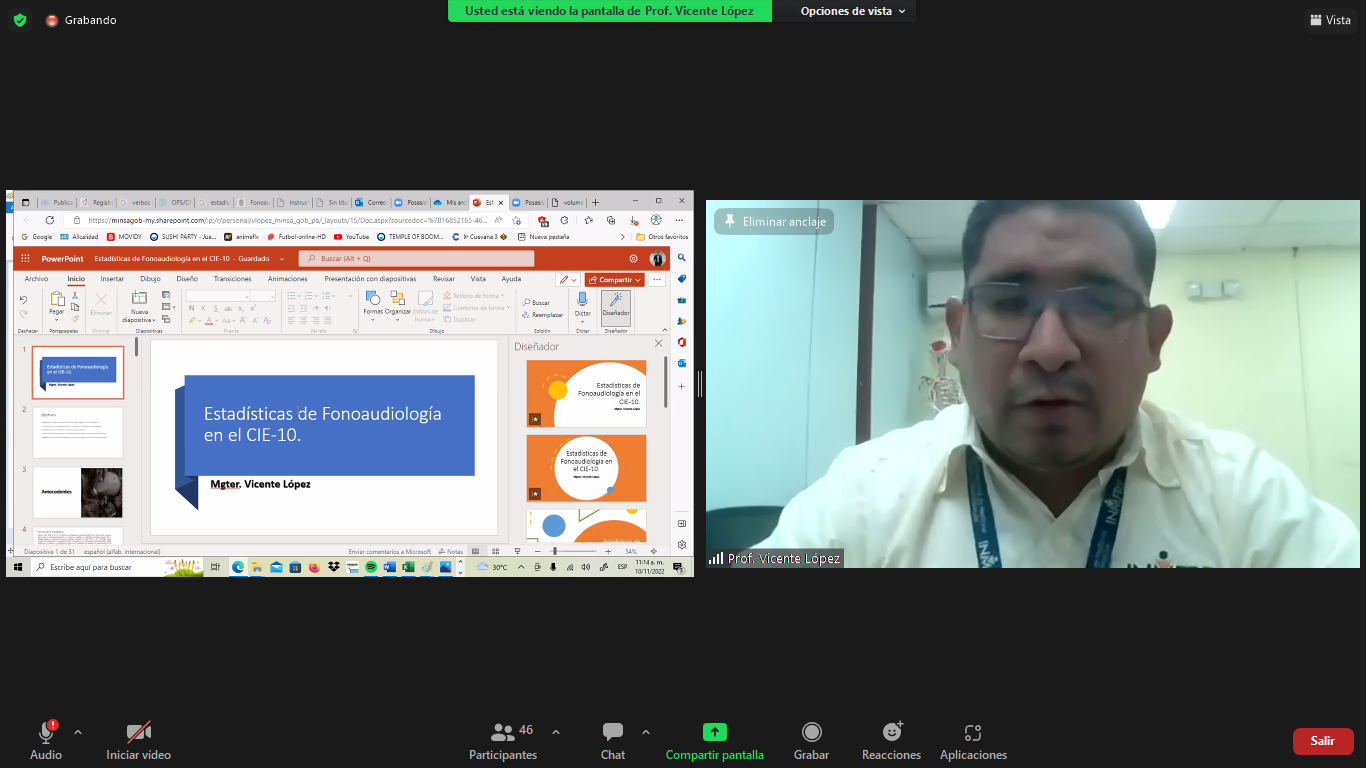Reload the page in the shared browser
This screenshot has width=1366, height=768.
click(x=49, y=220)
